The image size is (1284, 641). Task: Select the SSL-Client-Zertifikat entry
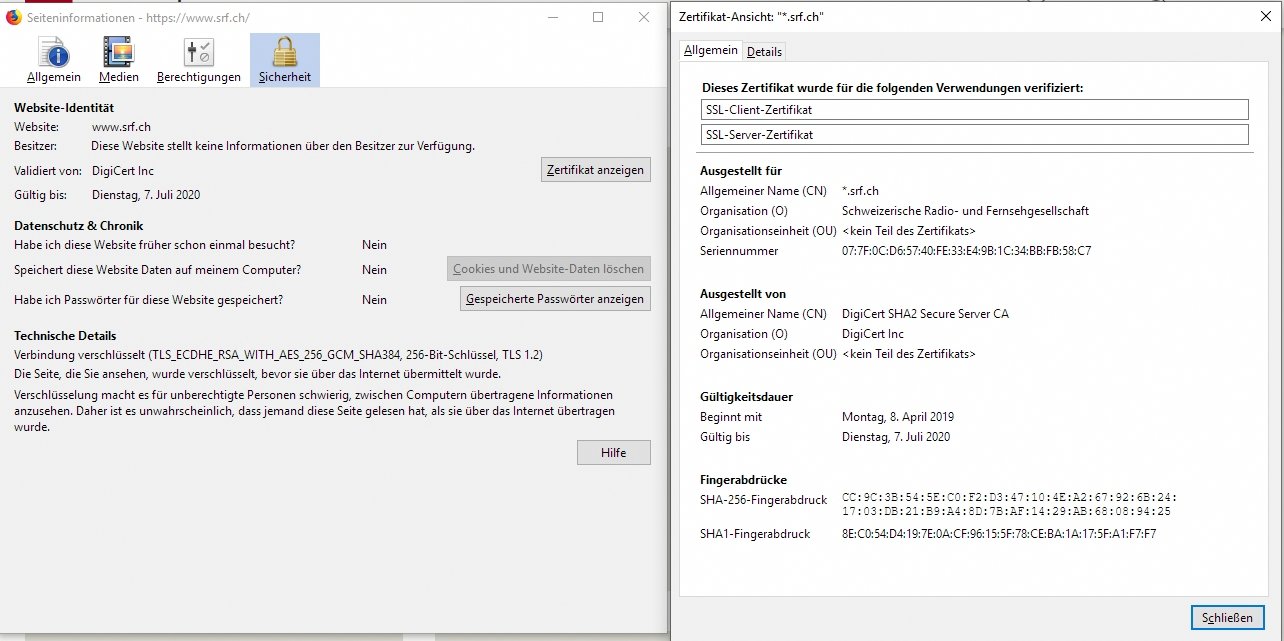point(975,109)
